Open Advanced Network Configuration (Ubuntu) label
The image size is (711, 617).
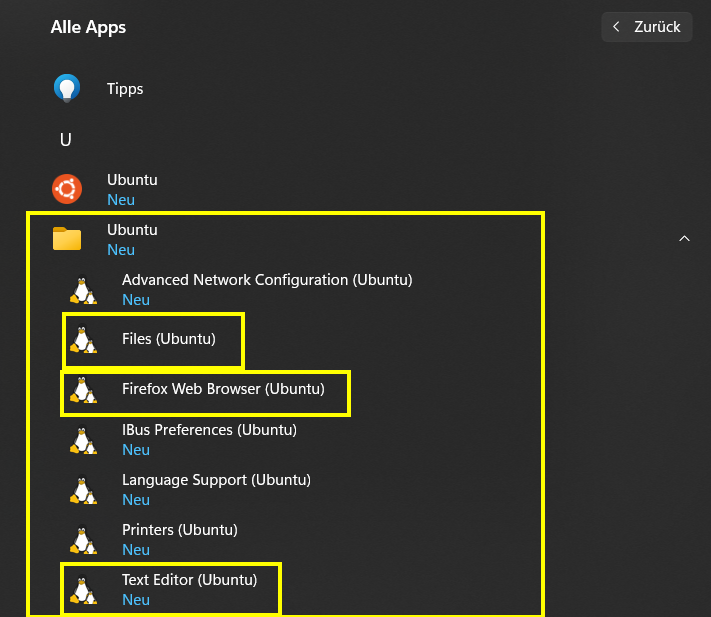pos(267,280)
